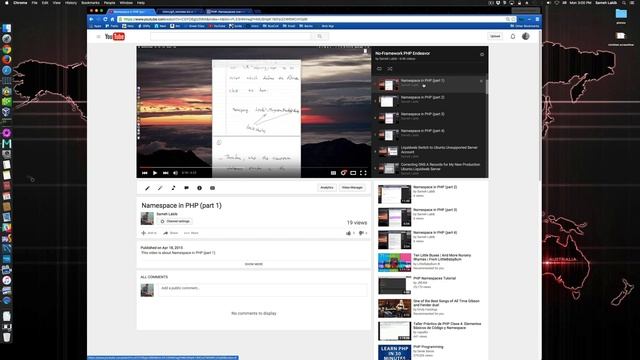Image resolution: width=640 pixels, height=360 pixels.
Task: Toggle shuffle for the playlist
Action: [x=390, y=69]
